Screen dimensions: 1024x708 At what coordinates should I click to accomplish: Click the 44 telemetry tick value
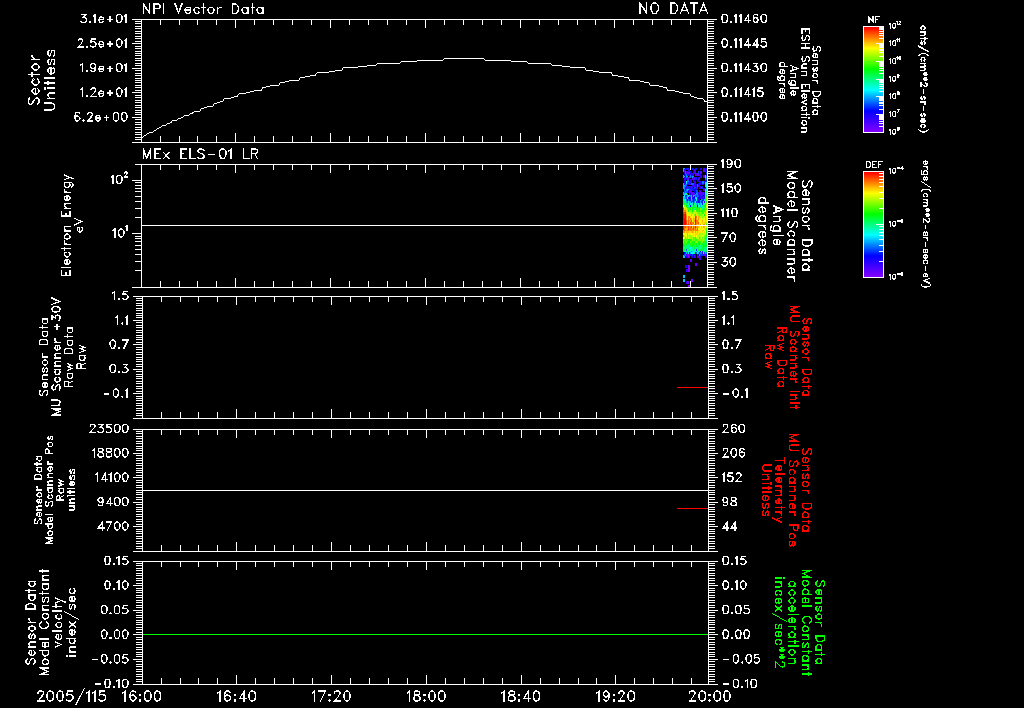729,526
